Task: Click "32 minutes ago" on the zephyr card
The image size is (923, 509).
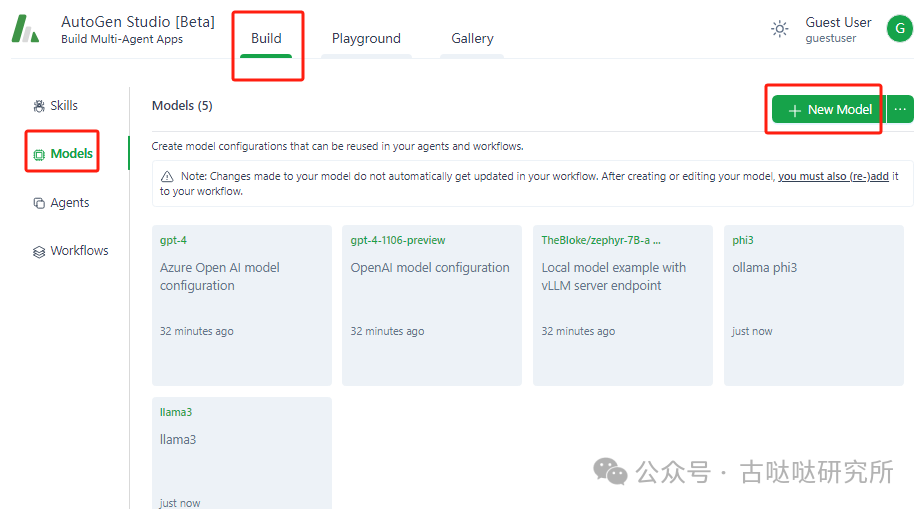Action: click(x=578, y=331)
